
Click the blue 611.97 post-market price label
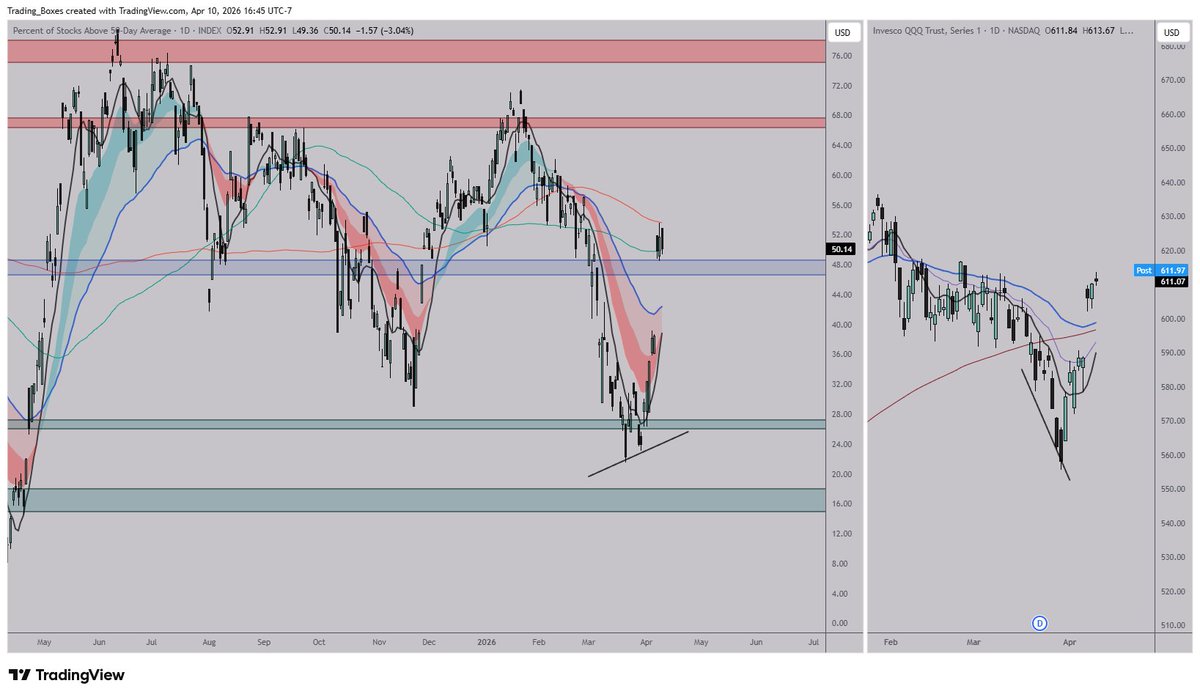click(1172, 271)
